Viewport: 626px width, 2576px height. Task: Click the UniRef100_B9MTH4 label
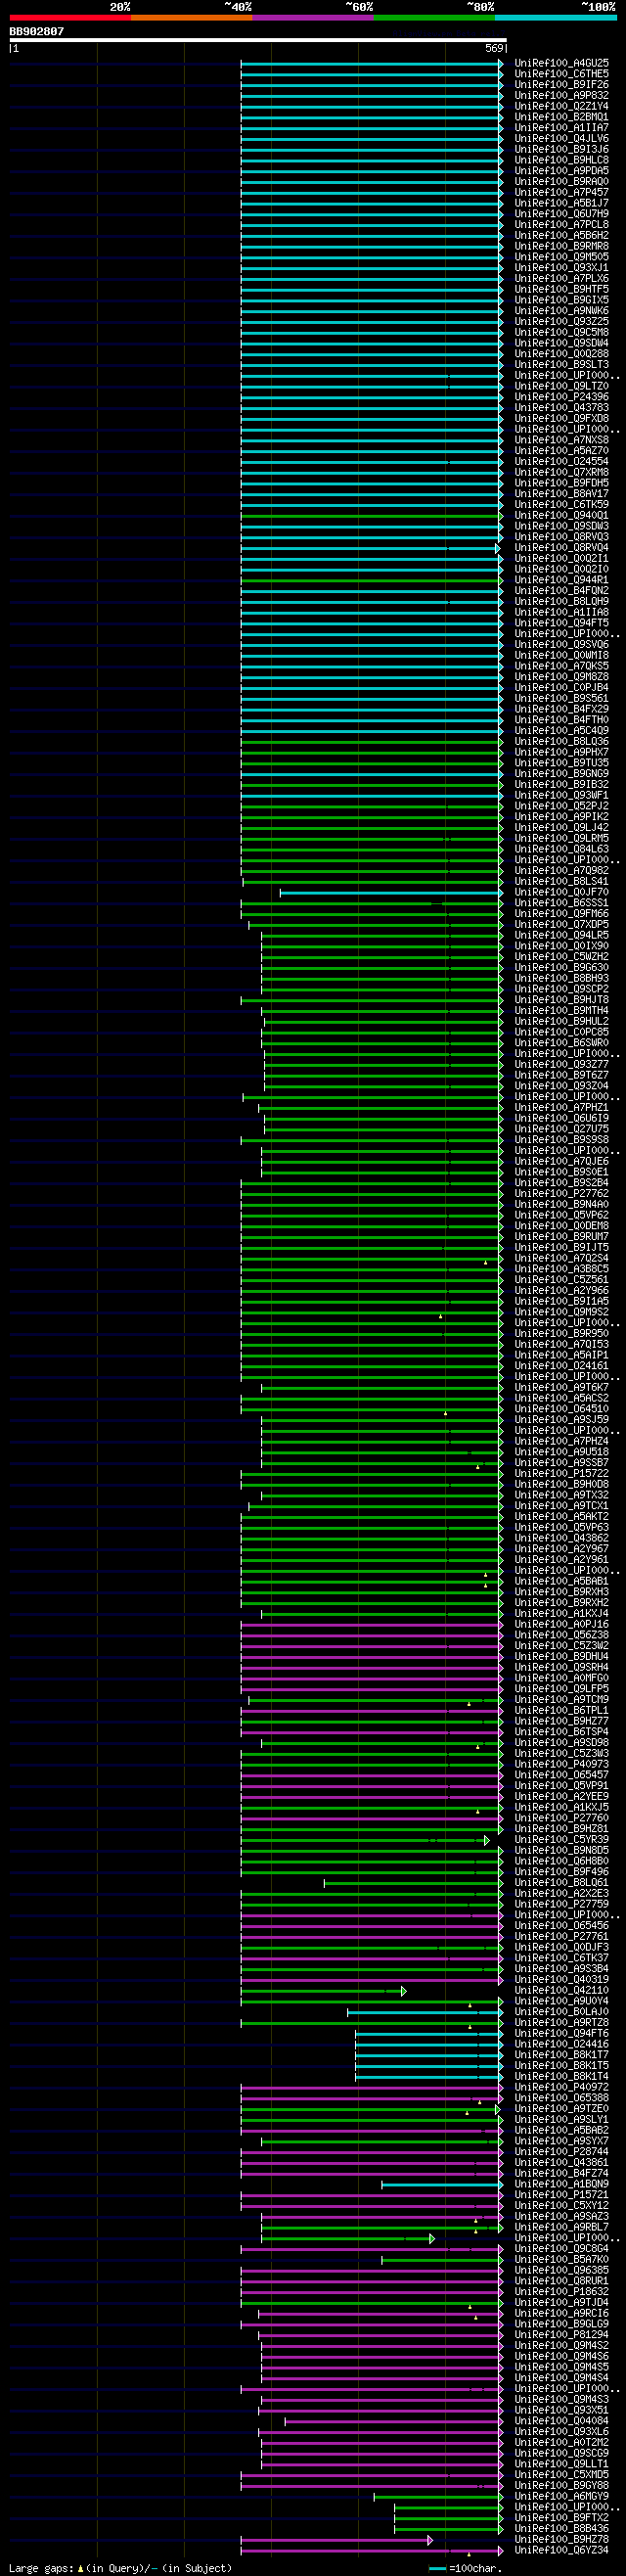[561, 1011]
